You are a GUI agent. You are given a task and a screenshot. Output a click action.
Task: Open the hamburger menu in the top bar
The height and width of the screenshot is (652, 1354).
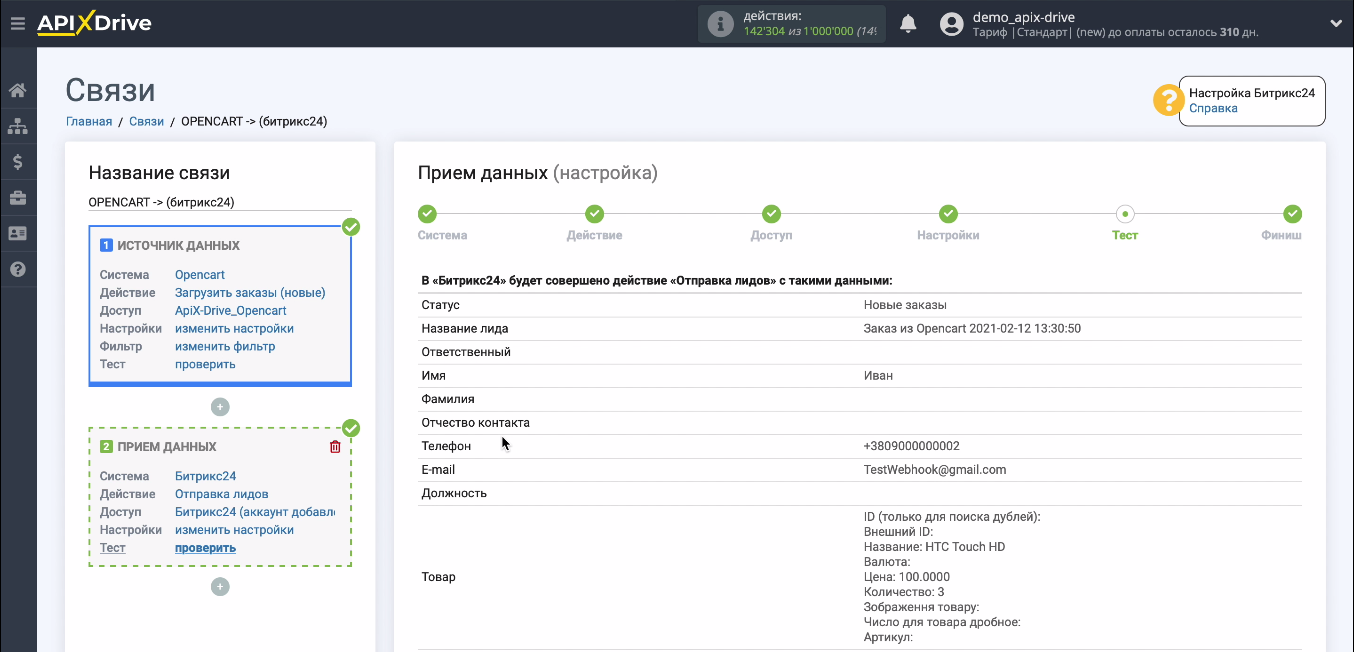pyautogui.click(x=17, y=23)
